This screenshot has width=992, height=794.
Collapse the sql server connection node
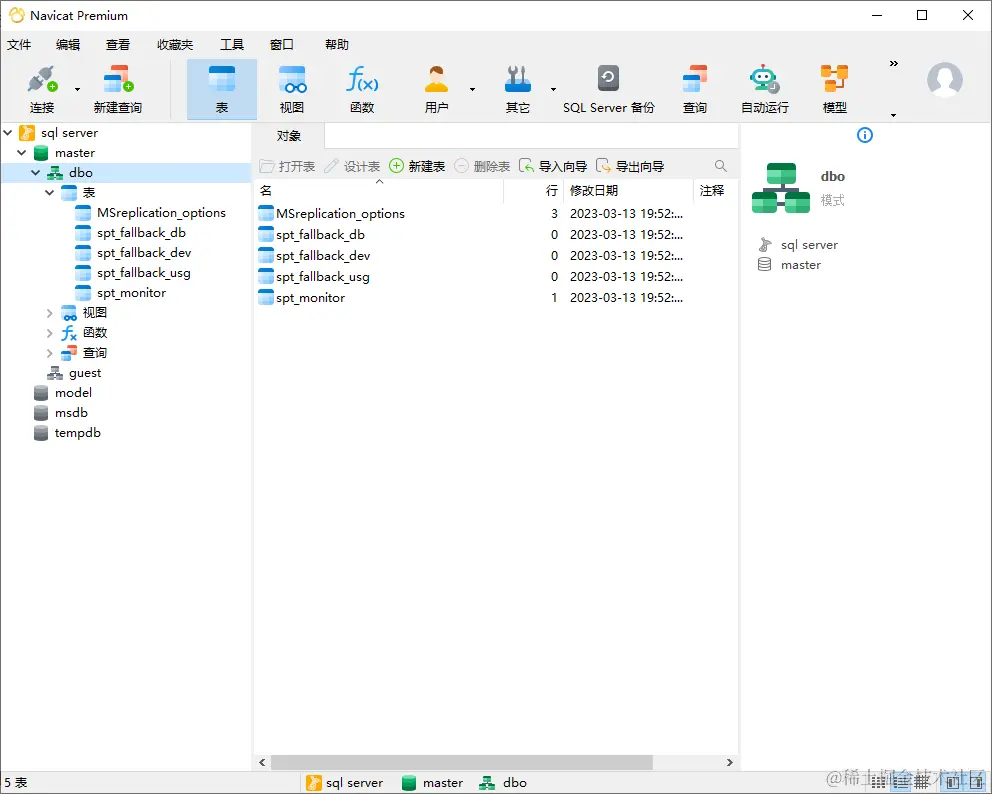click(8, 133)
